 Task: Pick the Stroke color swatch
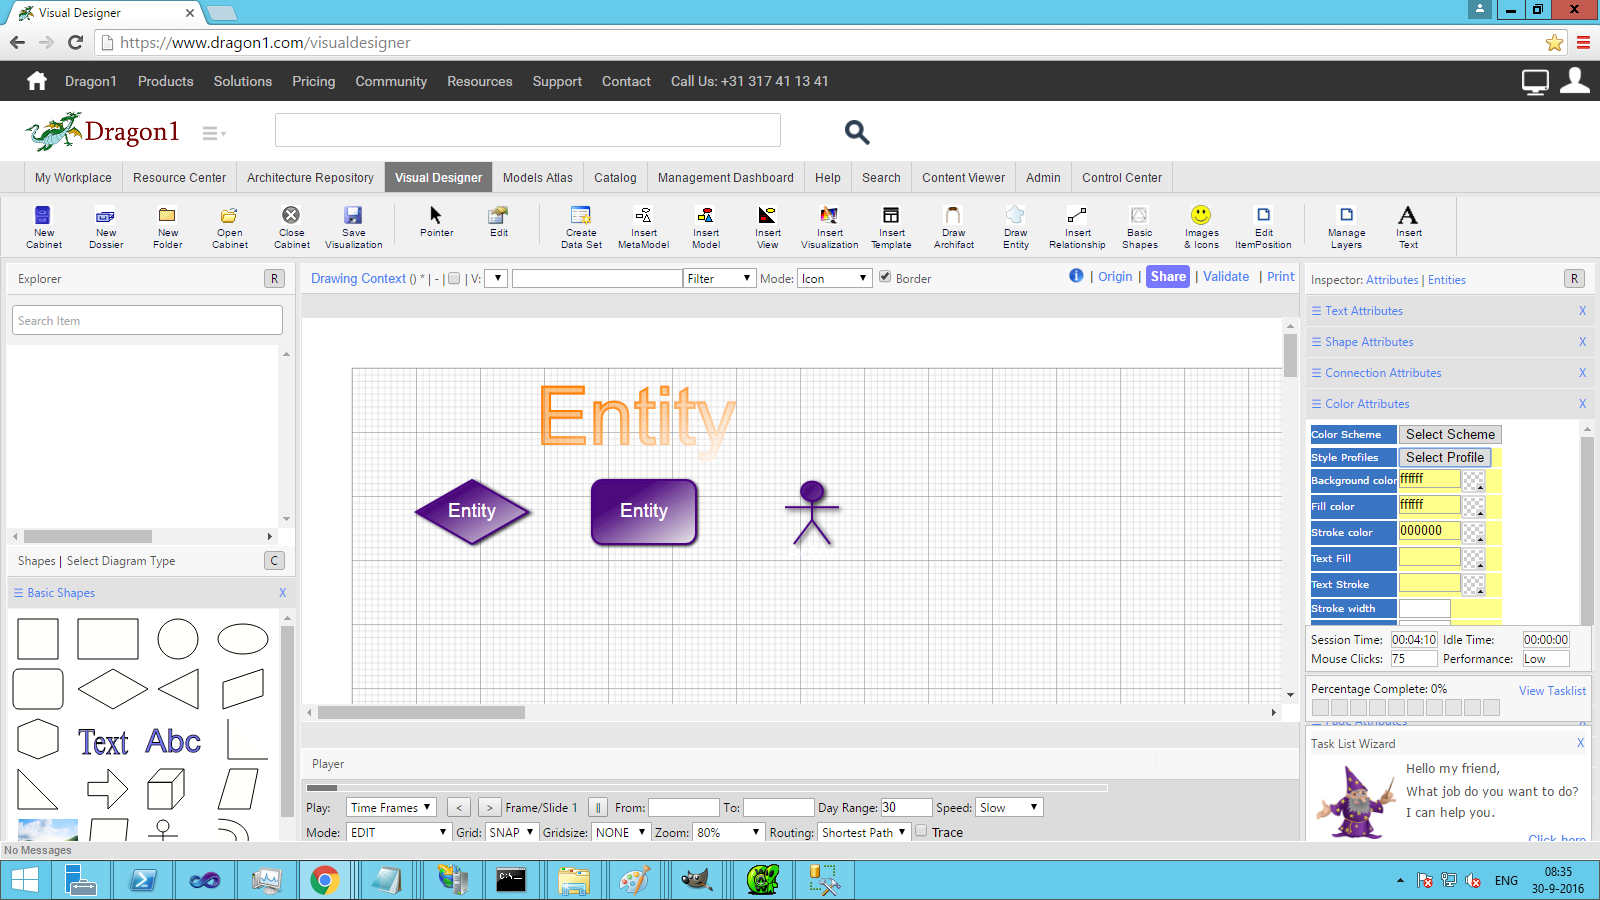pyautogui.click(x=1473, y=533)
